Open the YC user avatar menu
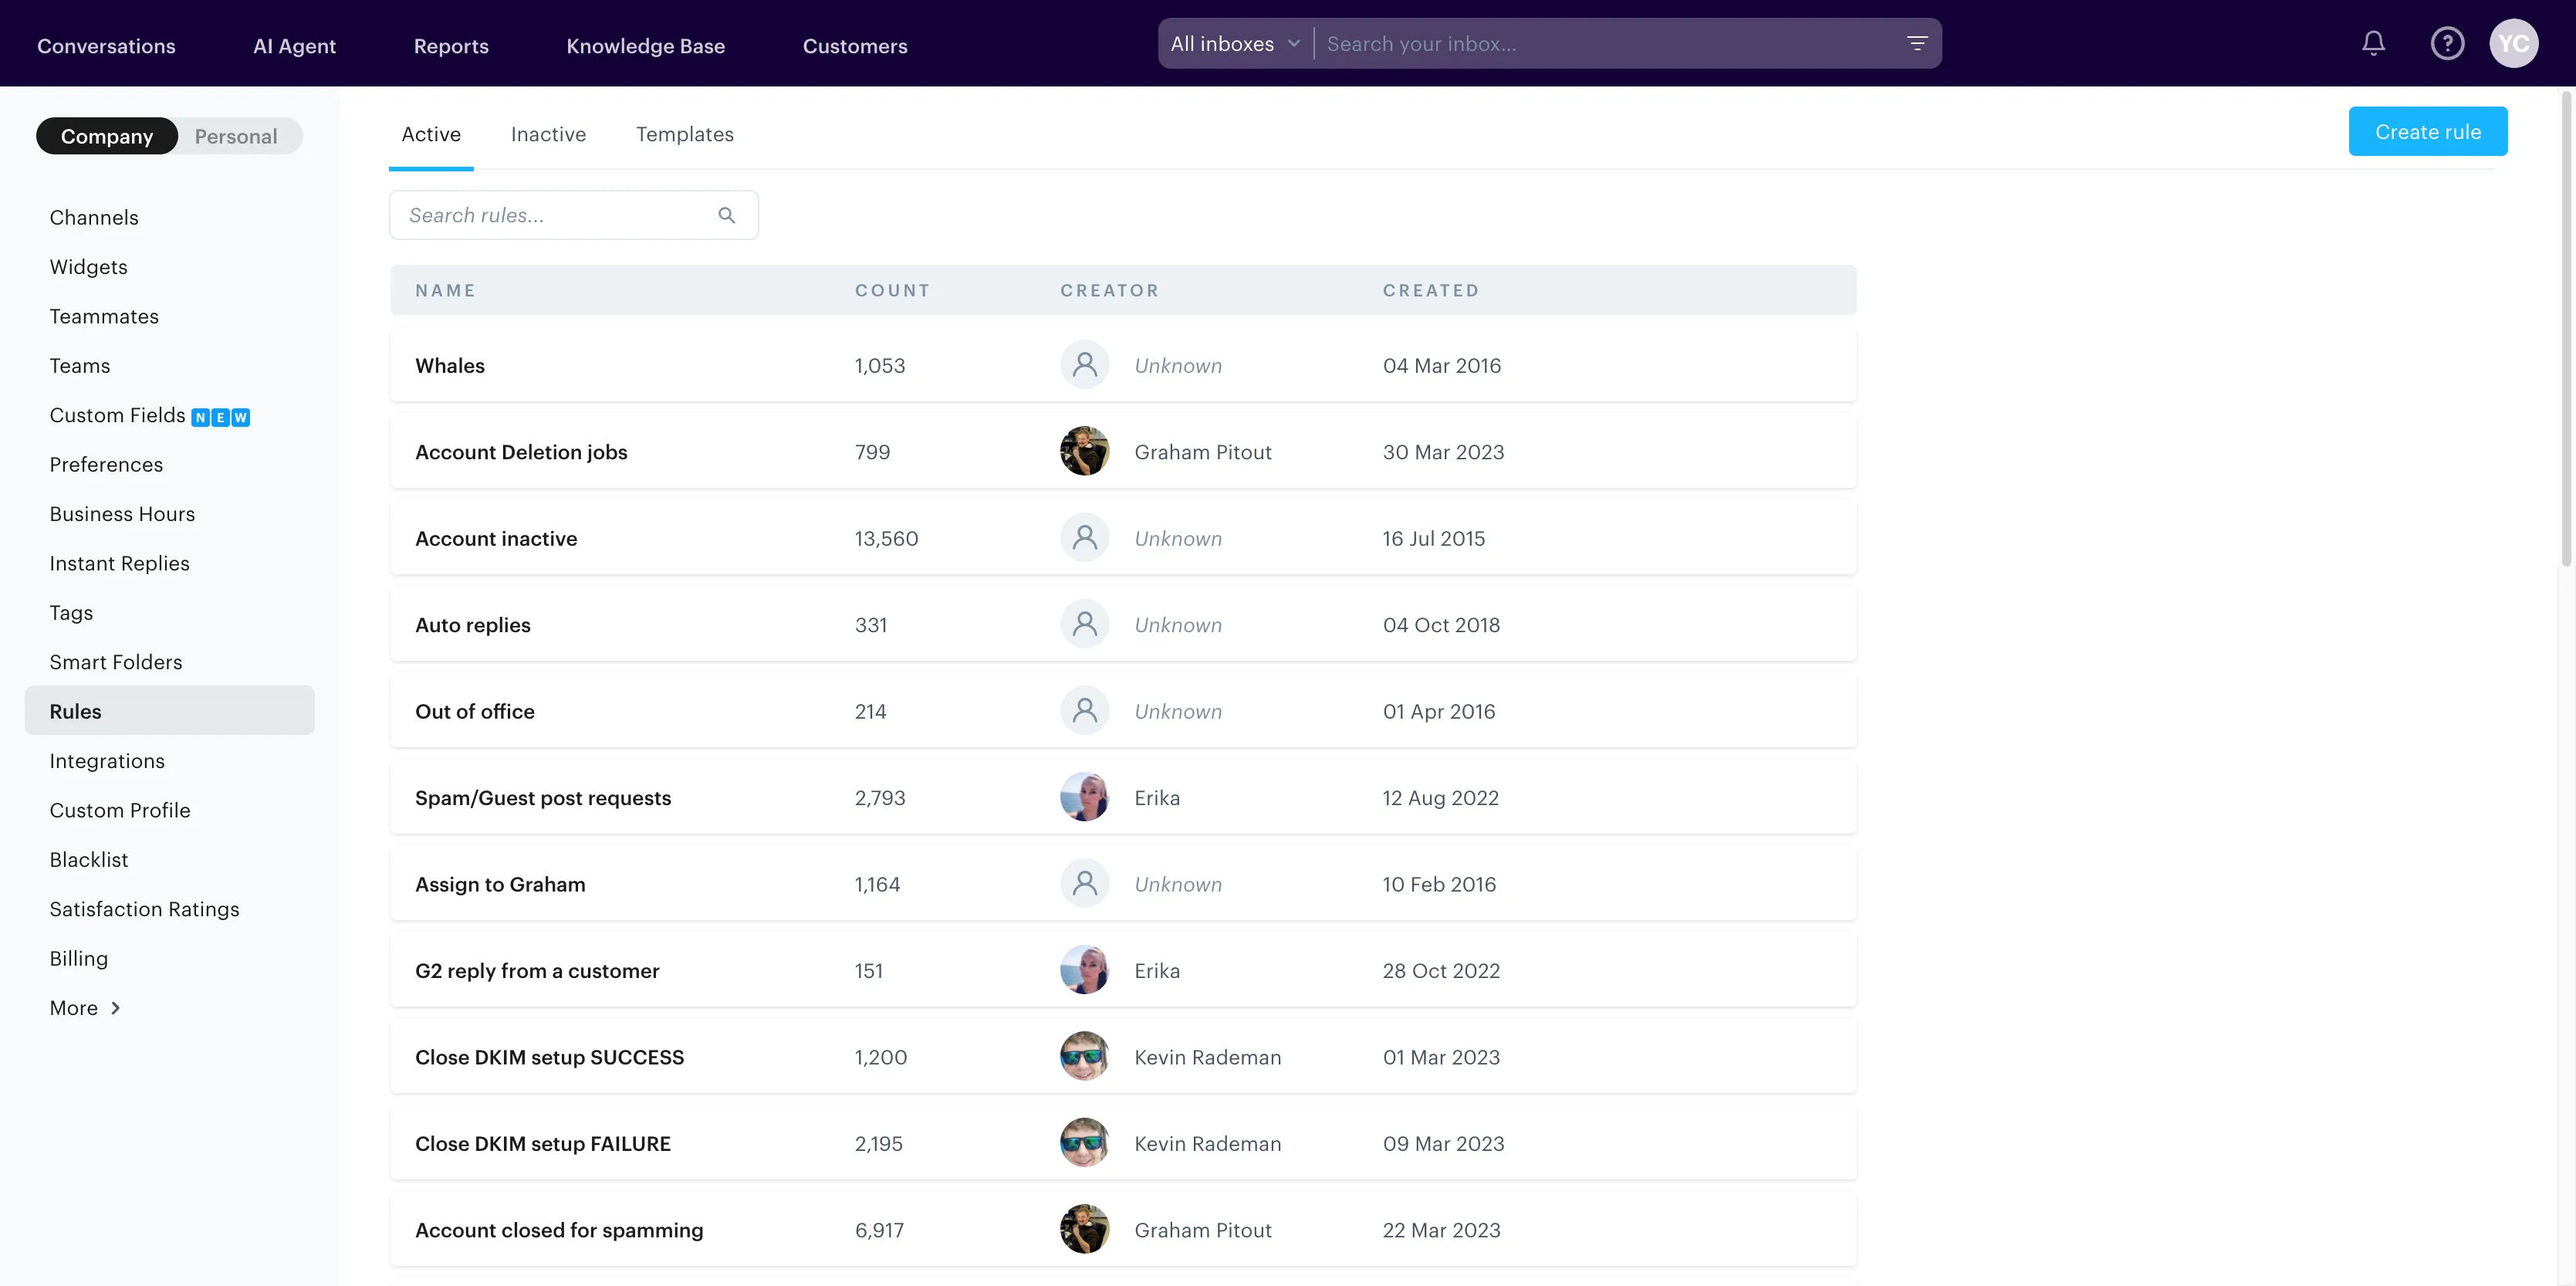Screen dimensions: 2576x1286 (2513, 43)
